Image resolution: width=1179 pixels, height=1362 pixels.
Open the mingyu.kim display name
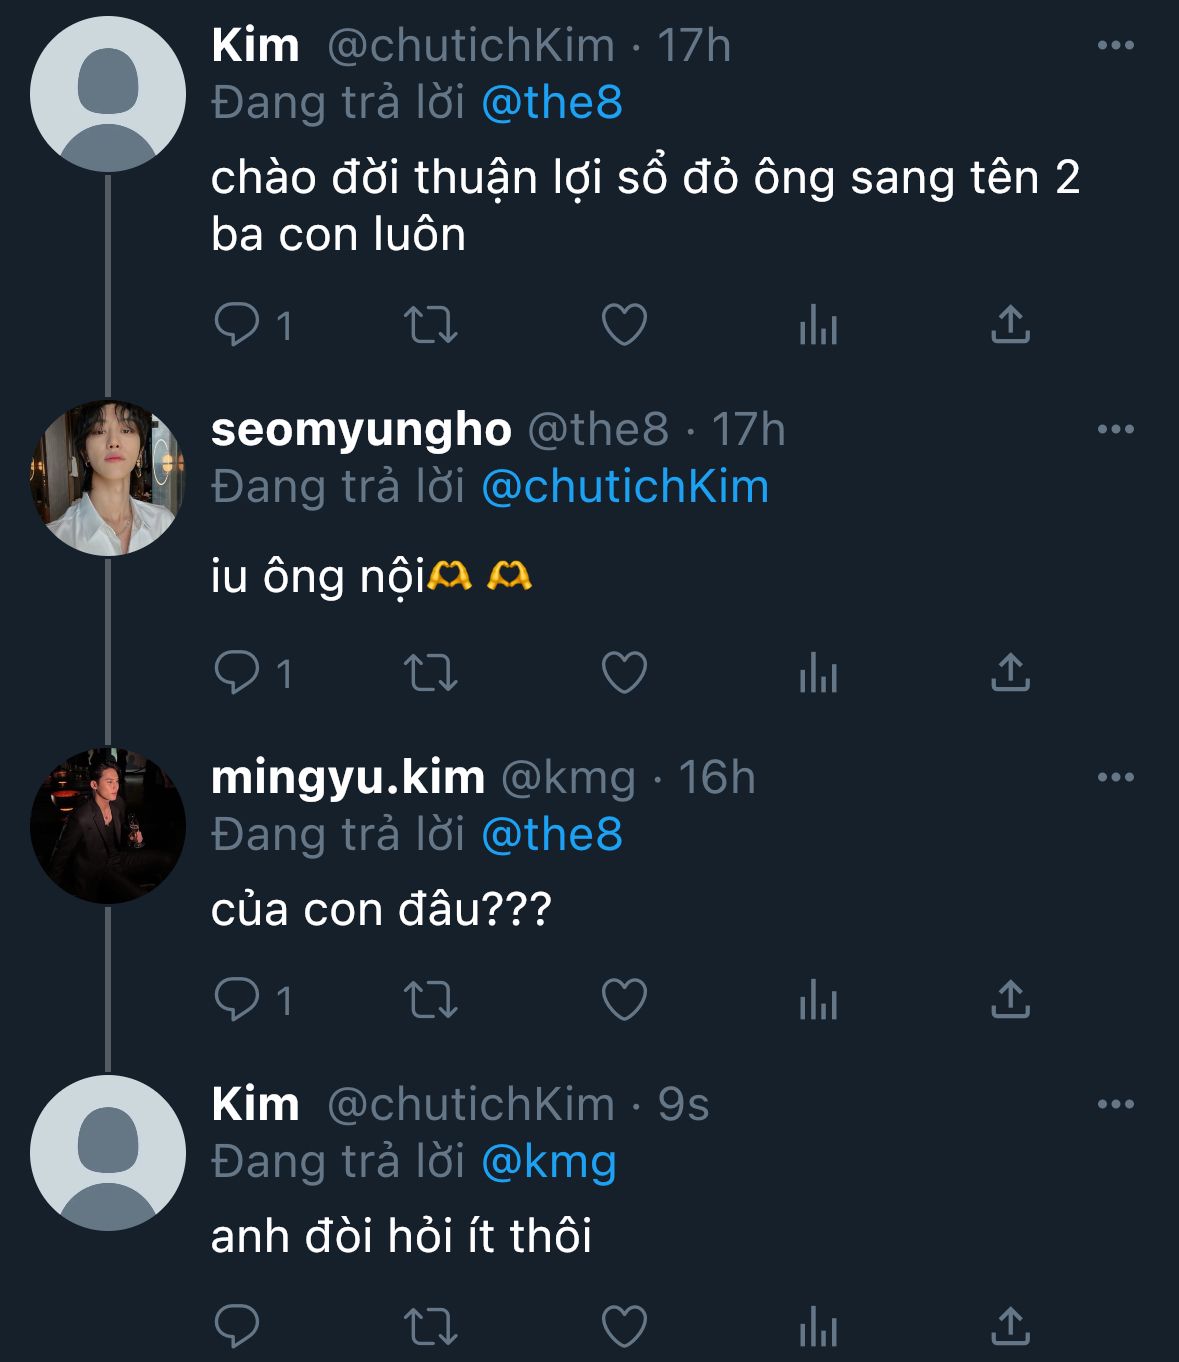[x=348, y=777]
